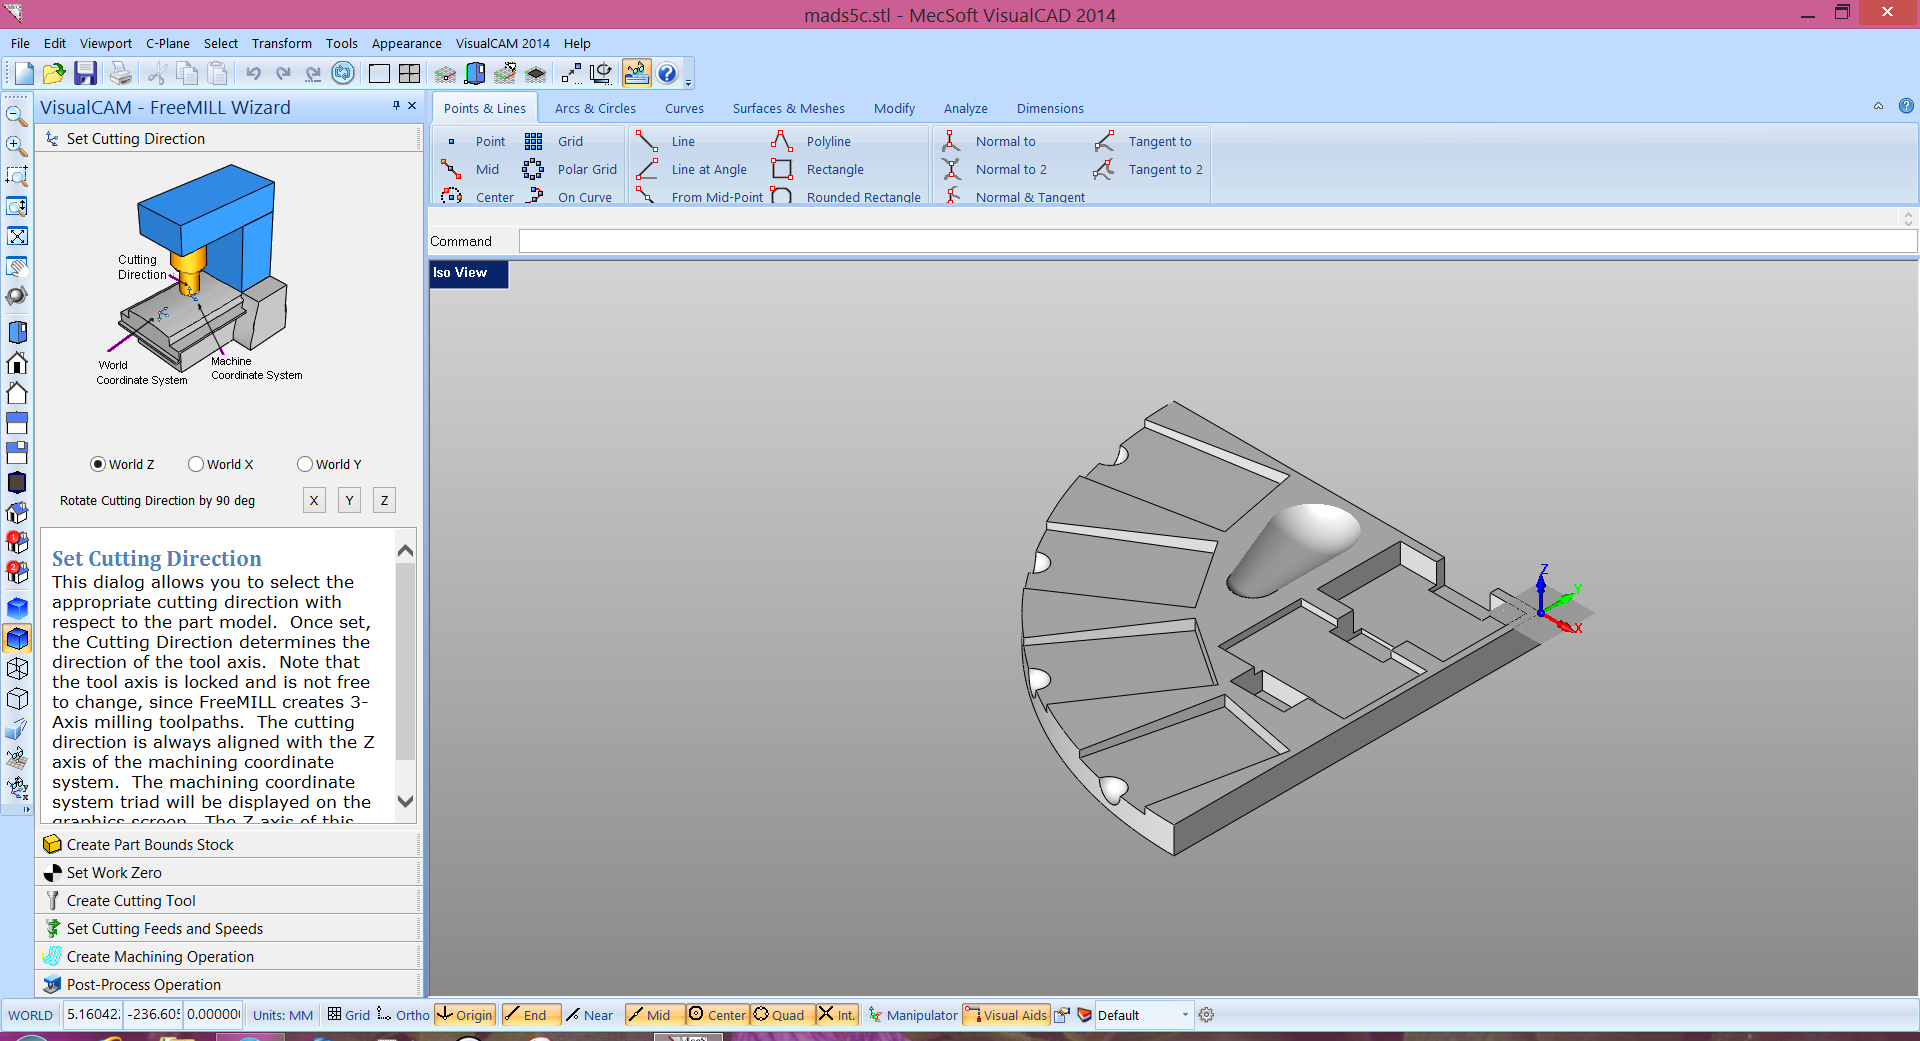
Task: Click the Print icon in toolbar
Action: tap(120, 73)
